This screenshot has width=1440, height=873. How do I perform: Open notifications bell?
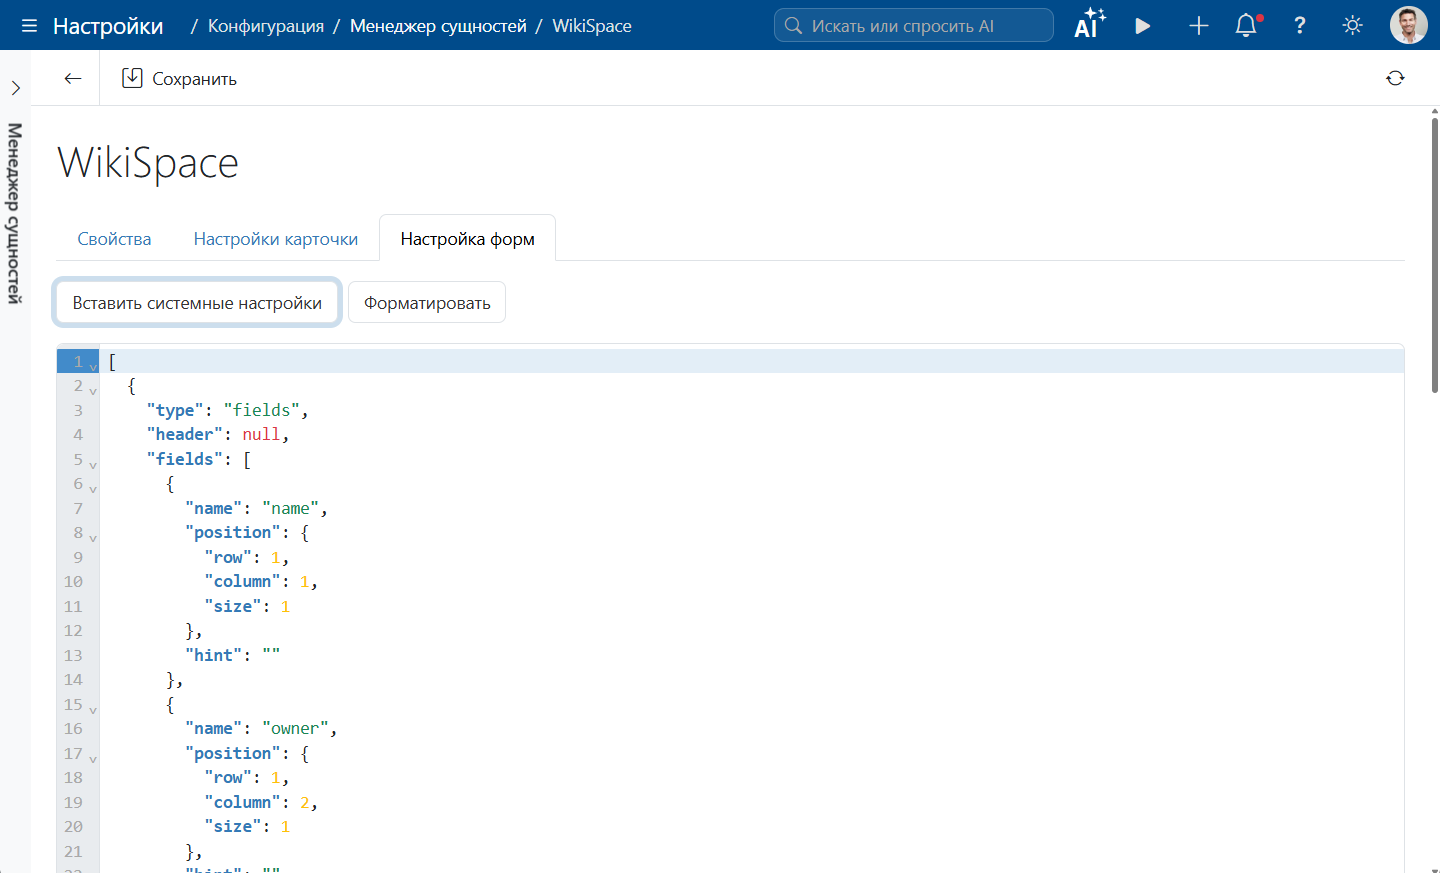coord(1247,26)
